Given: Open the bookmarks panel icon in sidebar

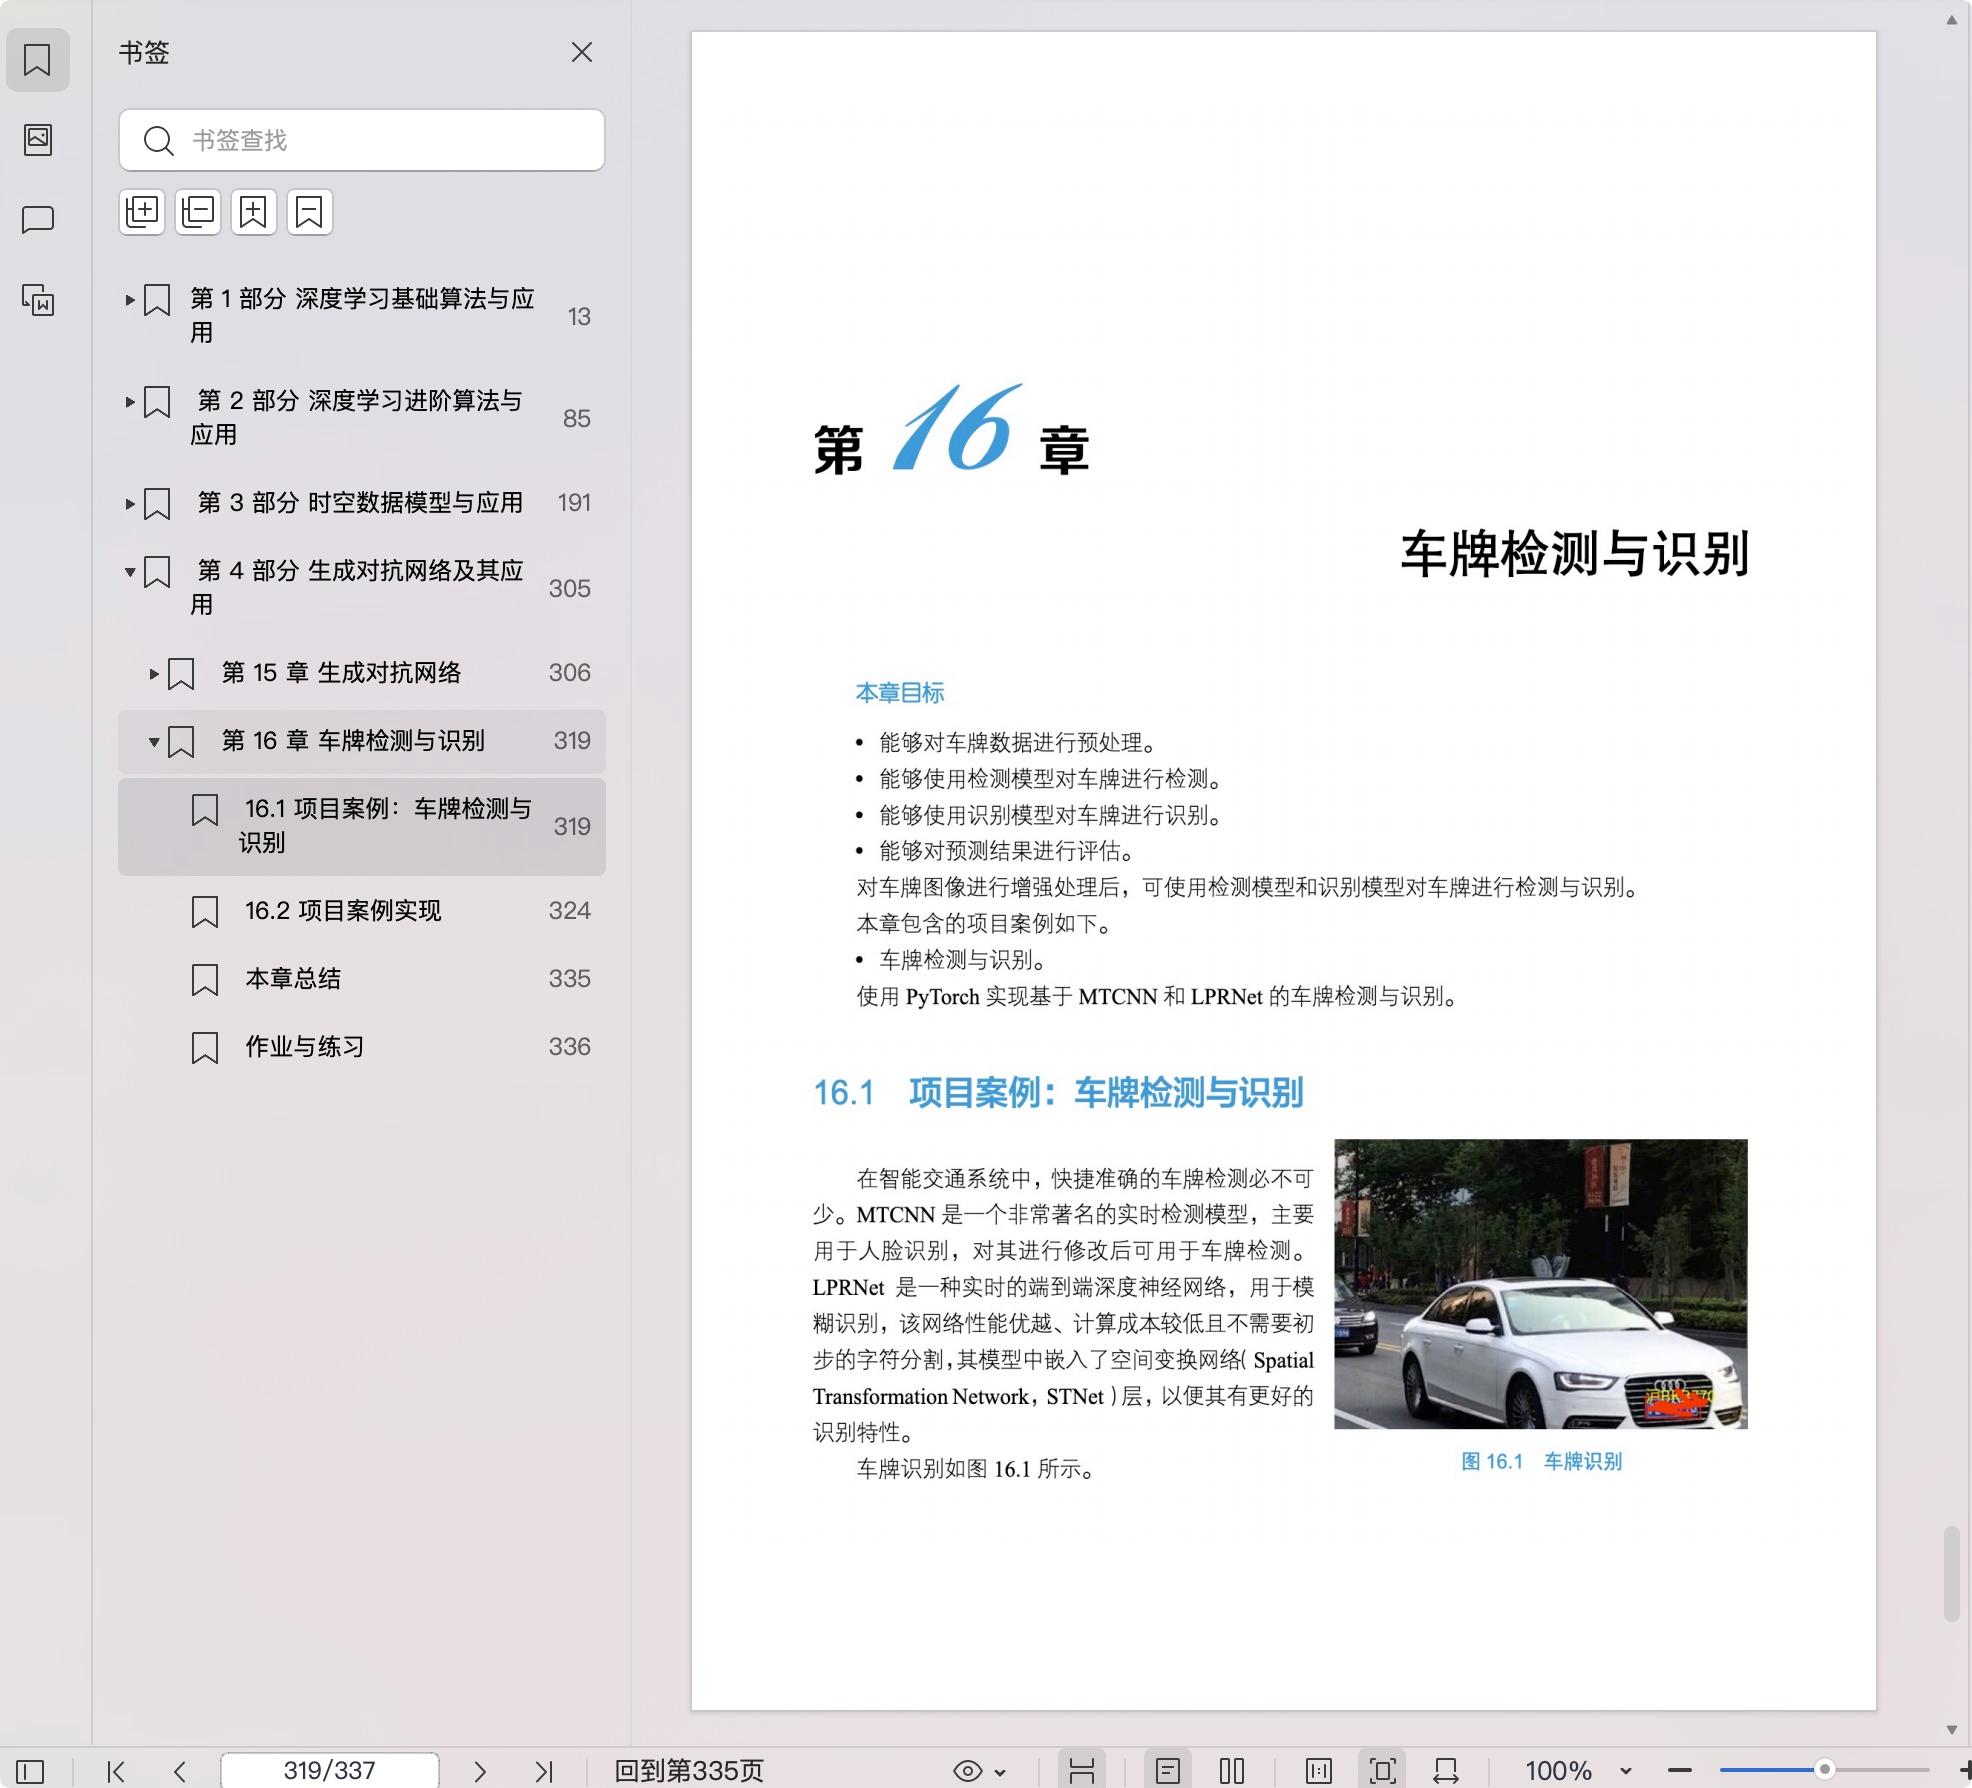Looking at the screenshot, I should 37,60.
